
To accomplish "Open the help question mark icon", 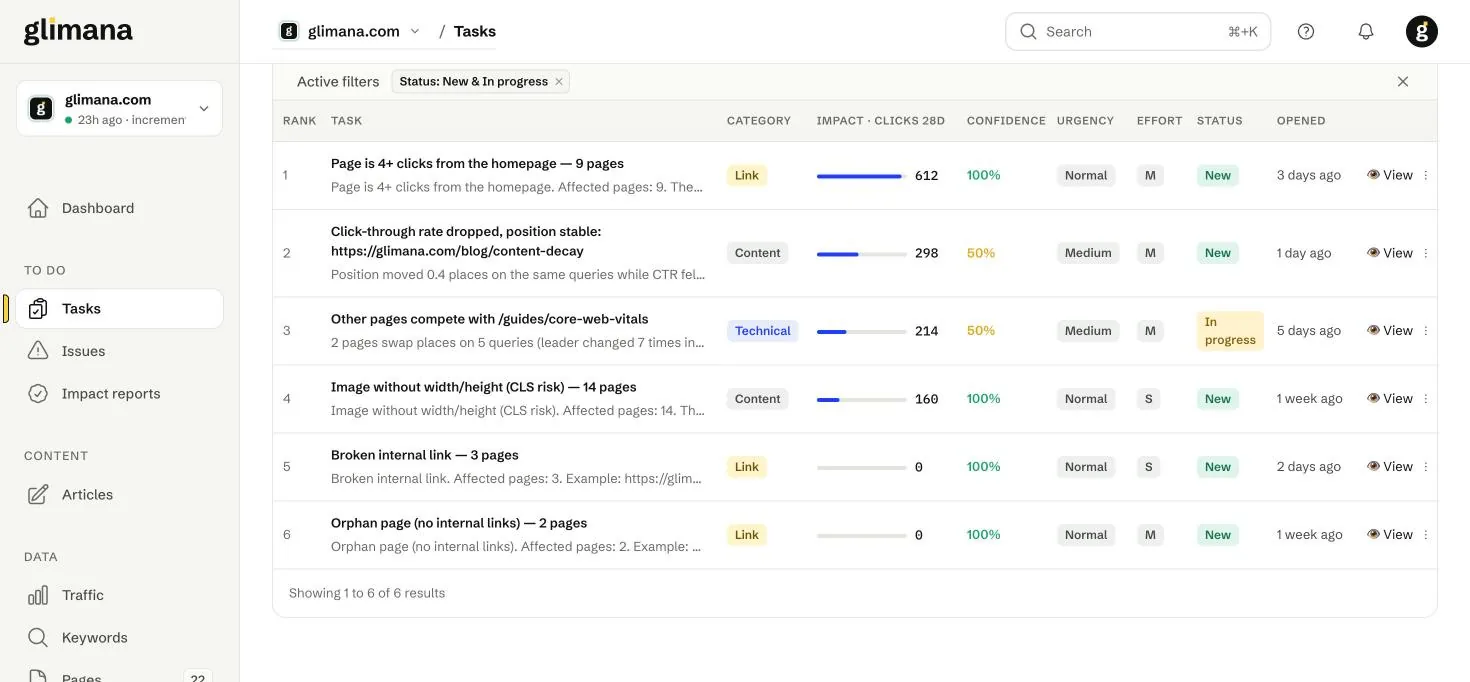I will click(1306, 31).
